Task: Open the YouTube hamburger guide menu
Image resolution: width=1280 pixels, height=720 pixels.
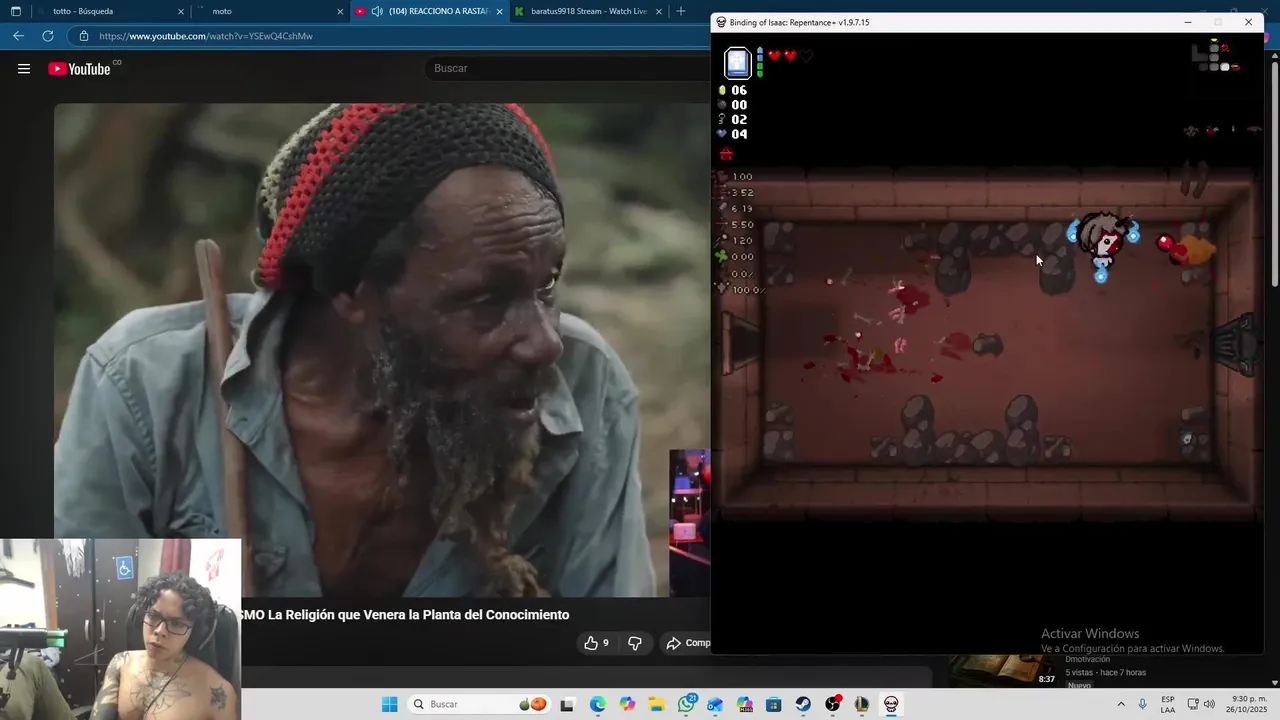Action: pos(23,69)
